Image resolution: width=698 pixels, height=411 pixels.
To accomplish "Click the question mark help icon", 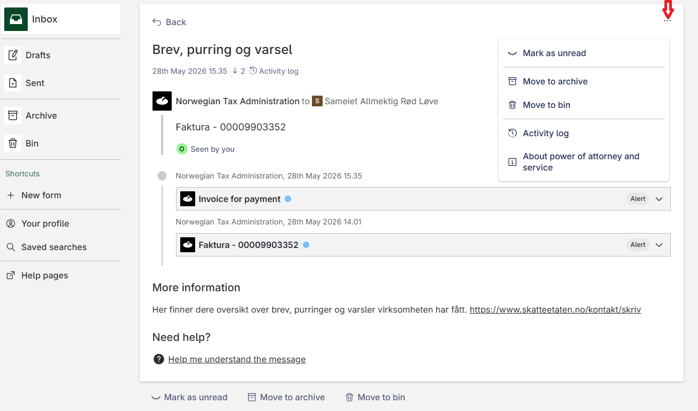I will pyautogui.click(x=158, y=359).
